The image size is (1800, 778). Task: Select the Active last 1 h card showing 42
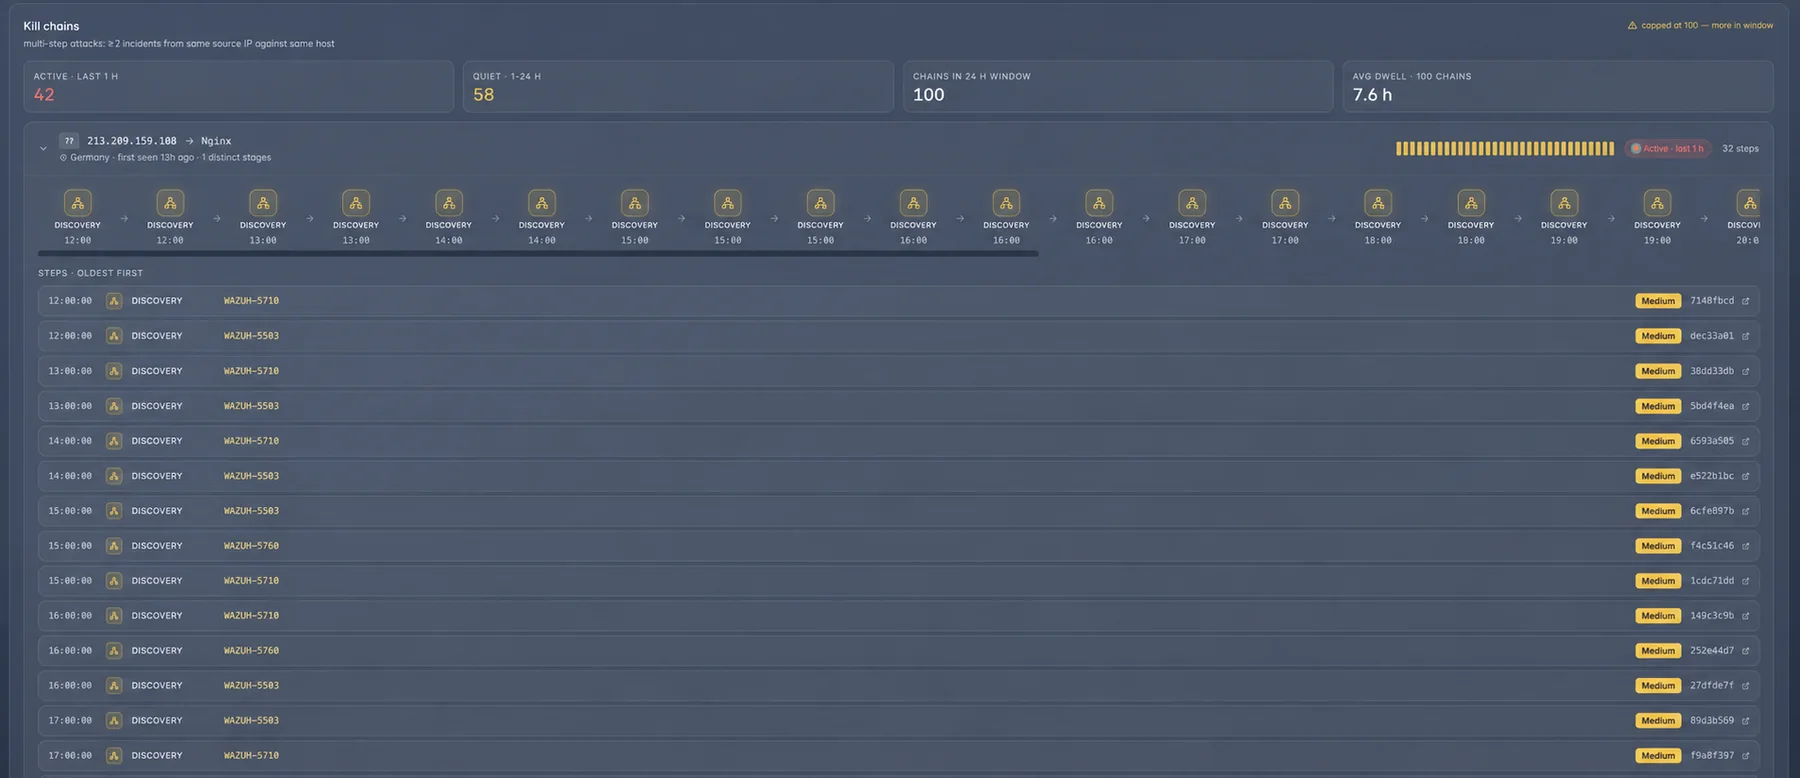pyautogui.click(x=238, y=87)
